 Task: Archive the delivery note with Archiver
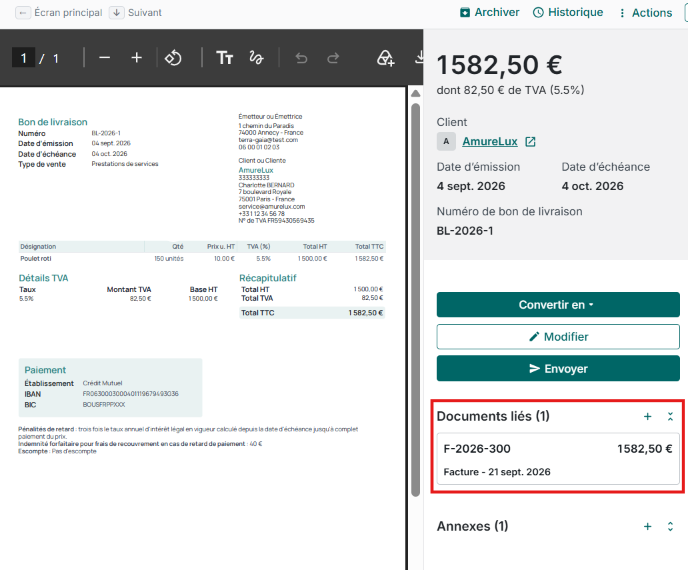[x=489, y=12]
